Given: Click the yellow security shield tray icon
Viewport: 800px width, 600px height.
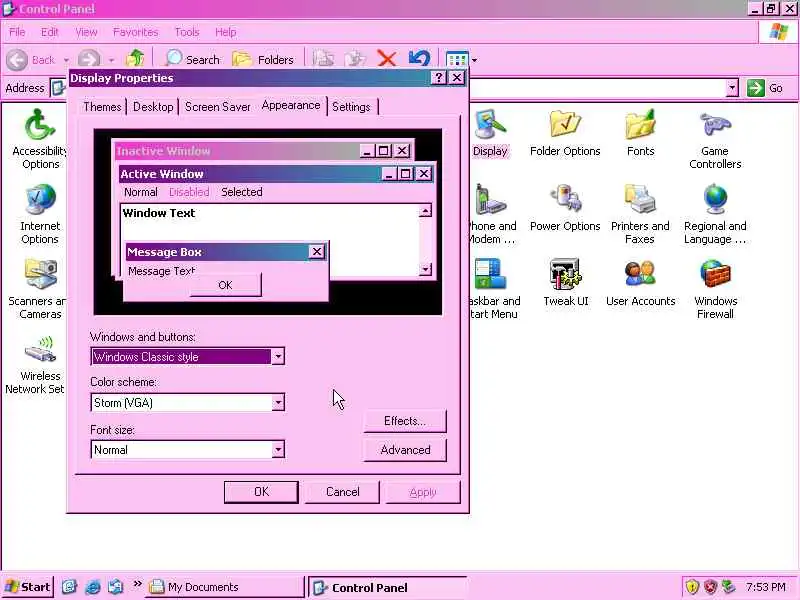Looking at the screenshot, I should [692, 587].
